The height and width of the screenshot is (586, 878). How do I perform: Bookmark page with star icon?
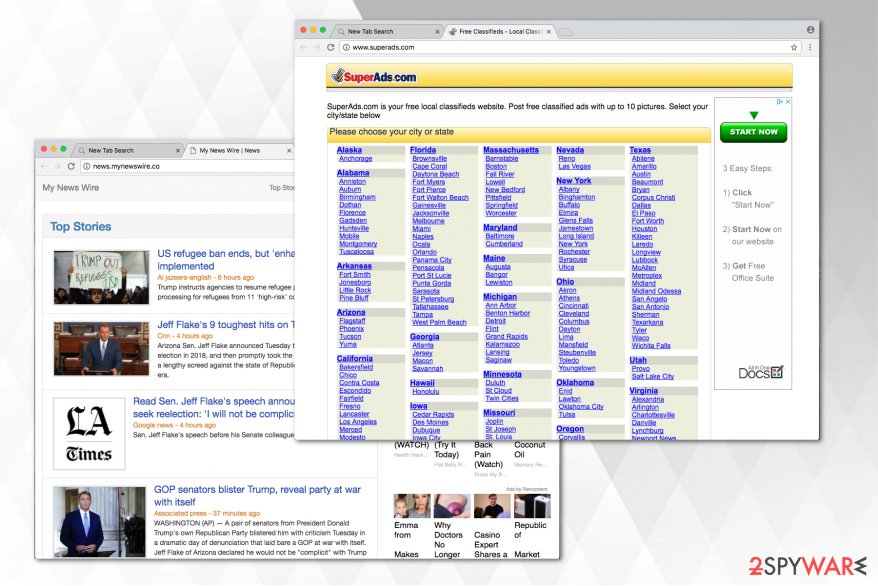794,48
